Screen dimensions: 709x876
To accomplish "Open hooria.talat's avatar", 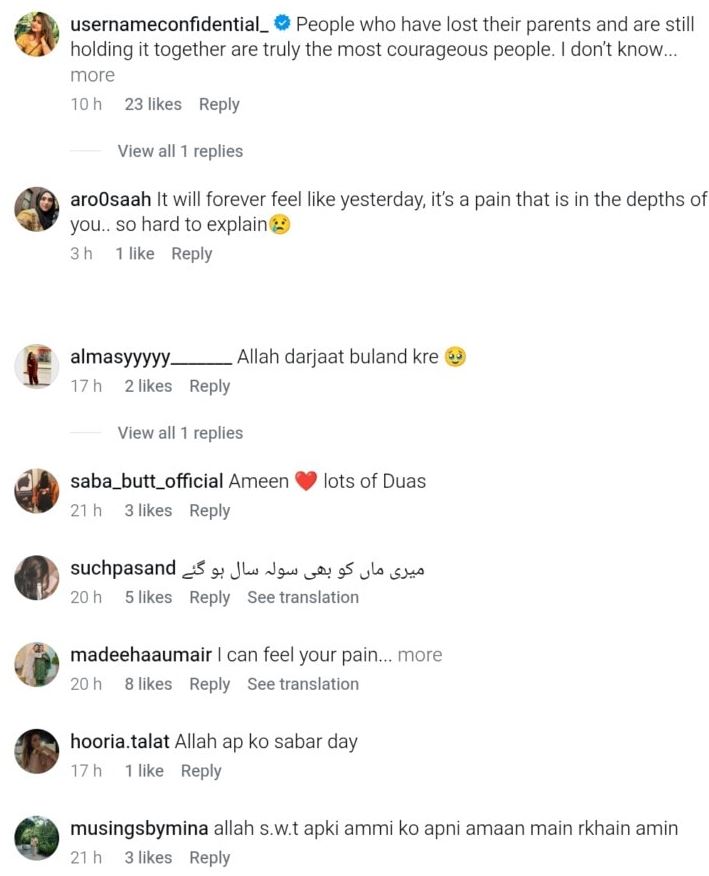I will (x=37, y=751).
